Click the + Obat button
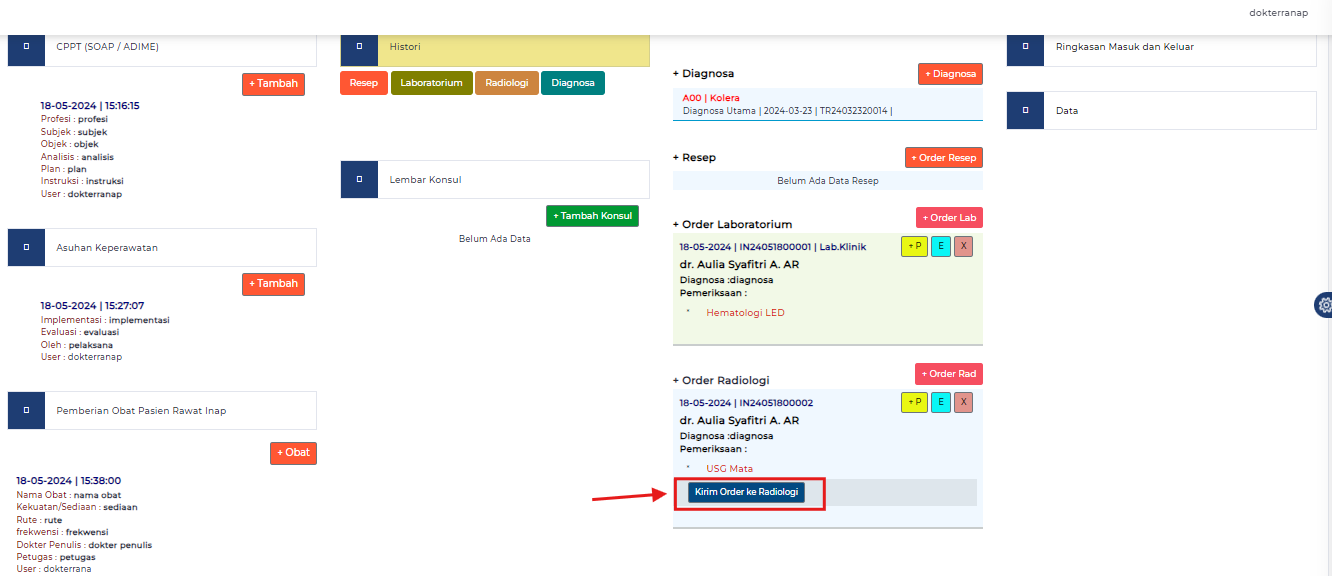The image size is (1332, 576). coord(293,453)
